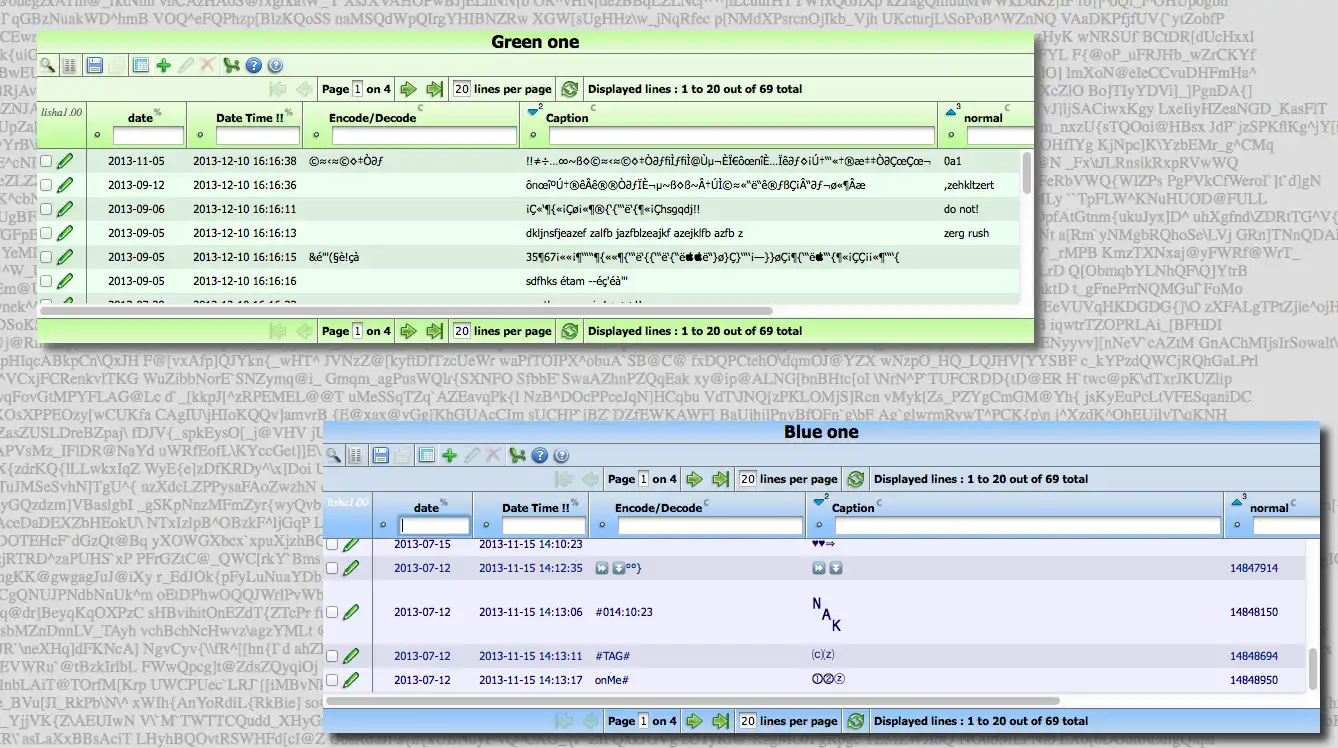Open date filter operator circle in Green one
The width and height of the screenshot is (1338, 748).
tap(97, 134)
